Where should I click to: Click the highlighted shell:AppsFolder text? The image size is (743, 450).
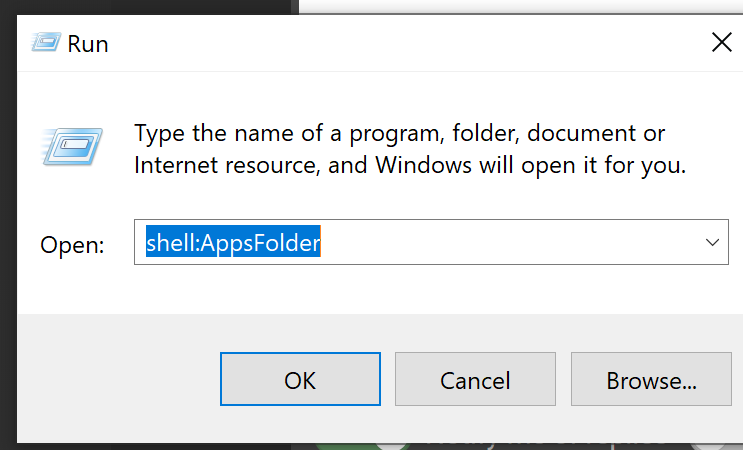click(233, 243)
